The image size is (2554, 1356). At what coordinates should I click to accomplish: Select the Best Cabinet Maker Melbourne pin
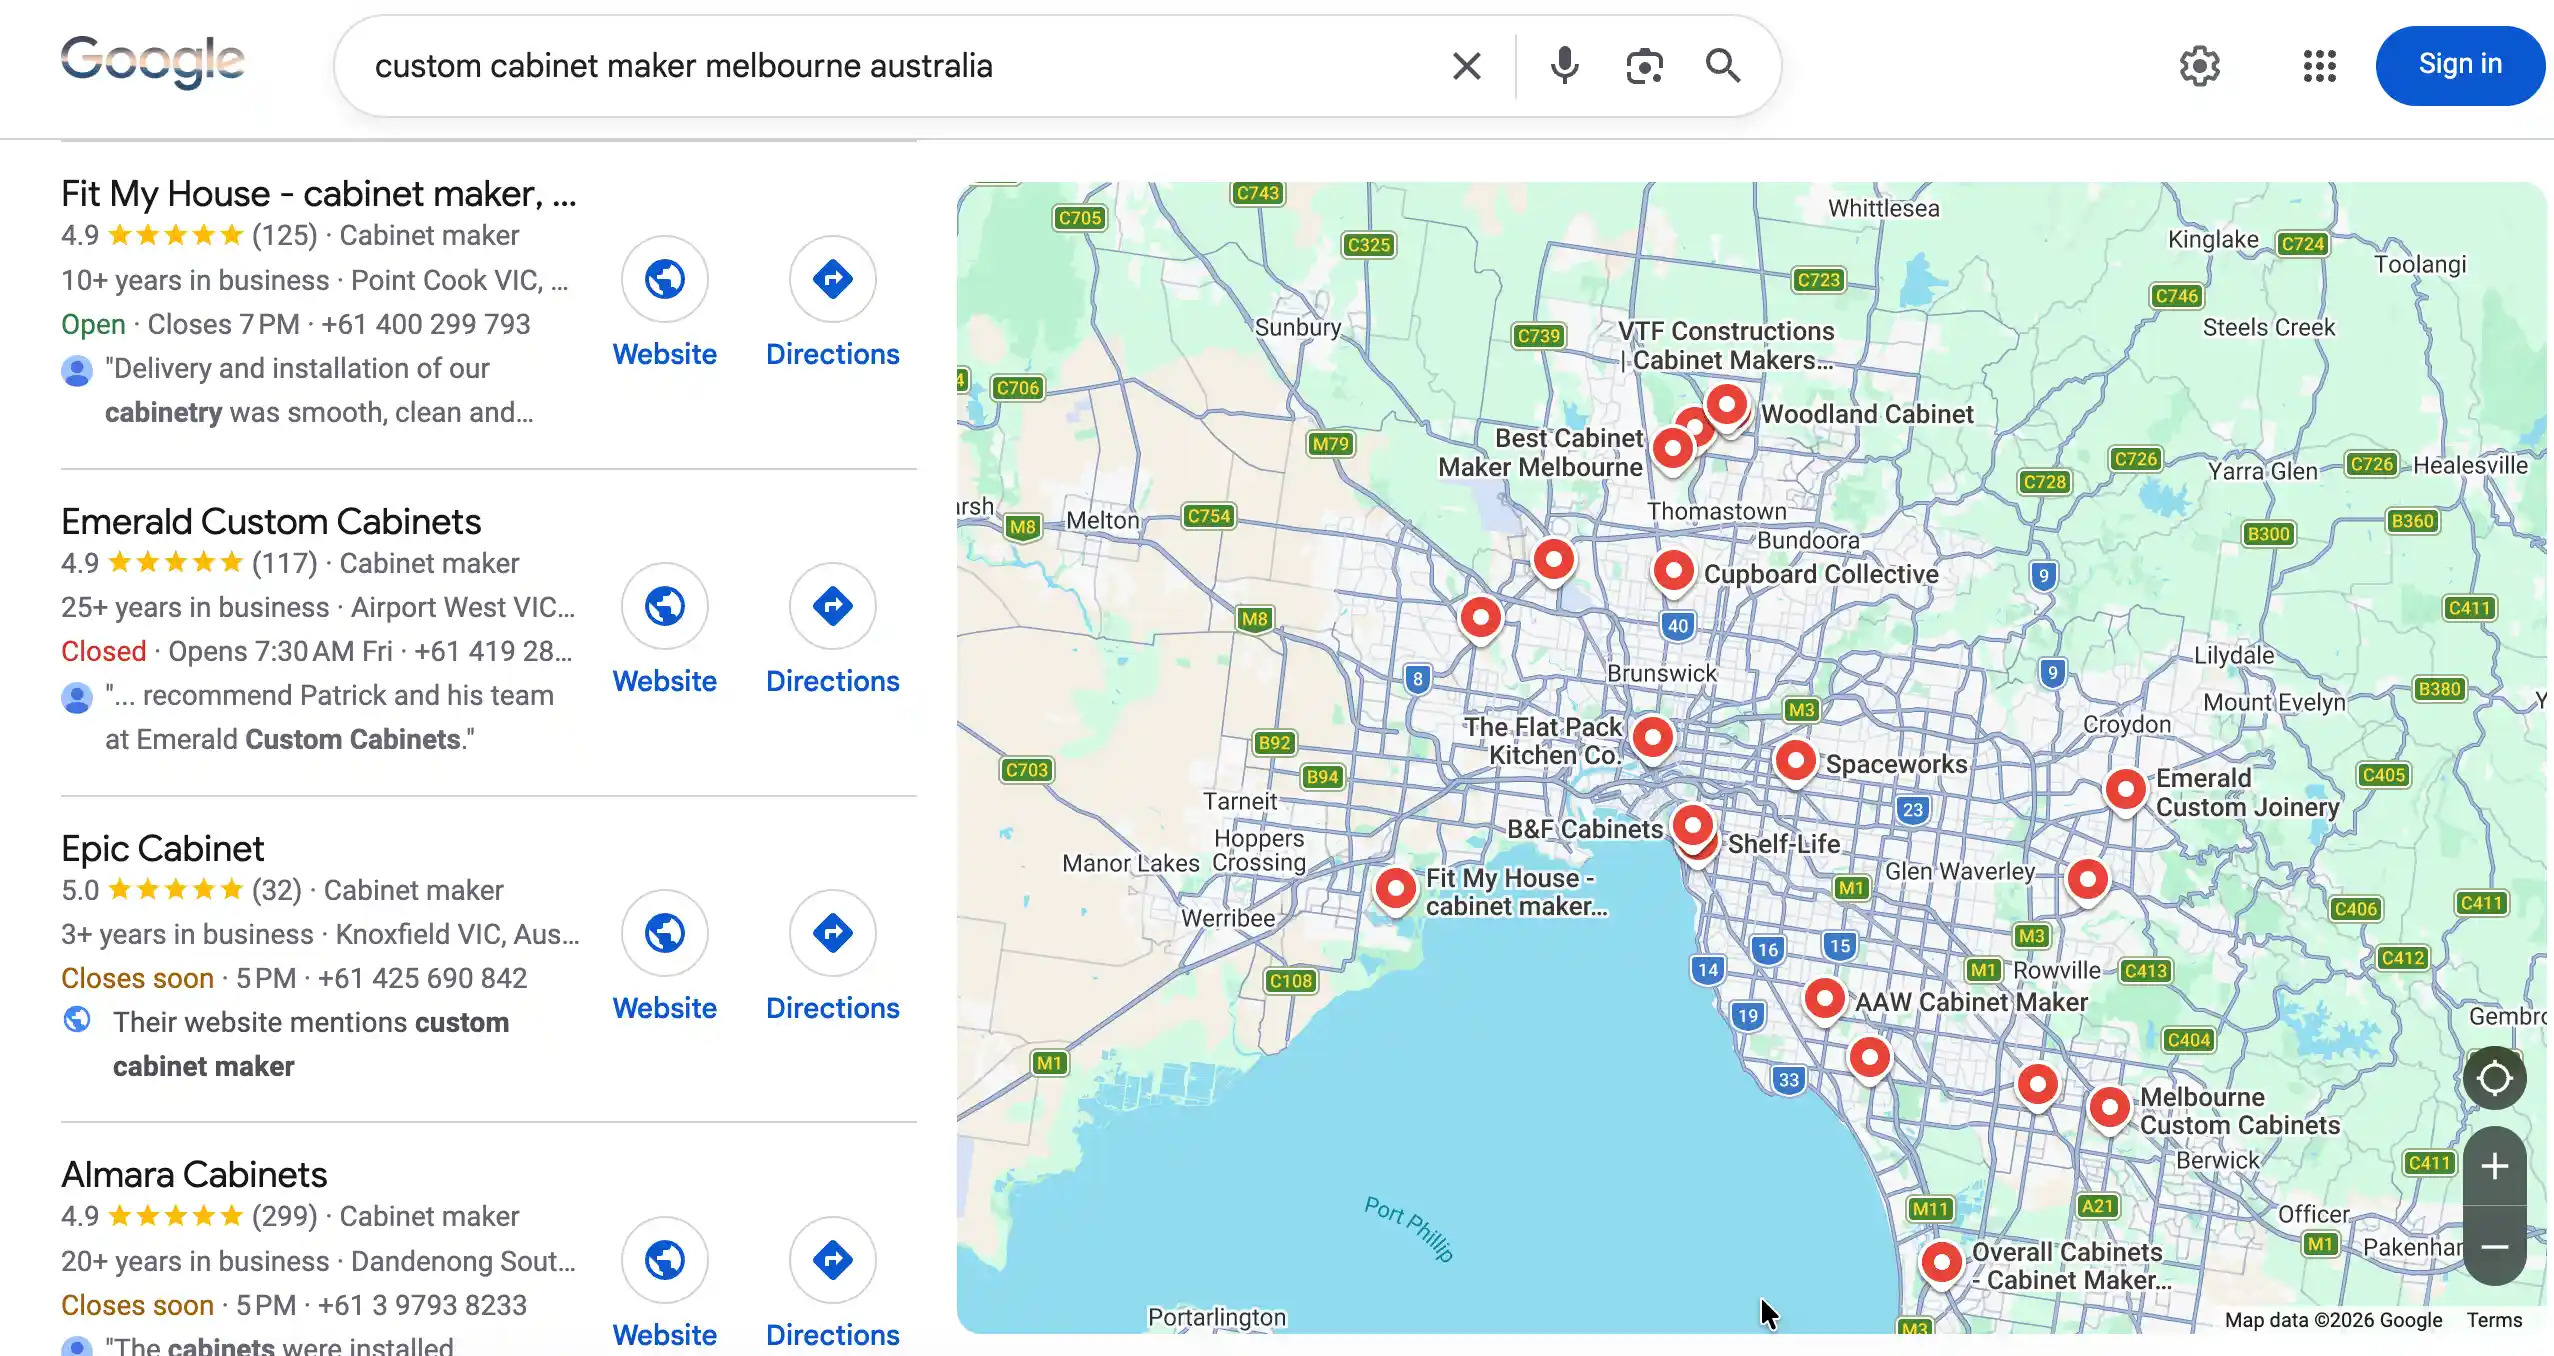1673,448
